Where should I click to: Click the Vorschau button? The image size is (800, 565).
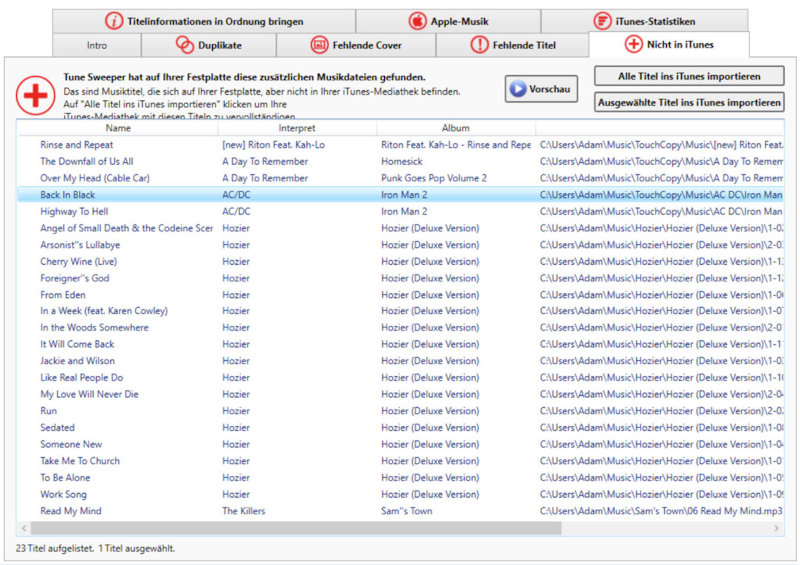pyautogui.click(x=541, y=89)
